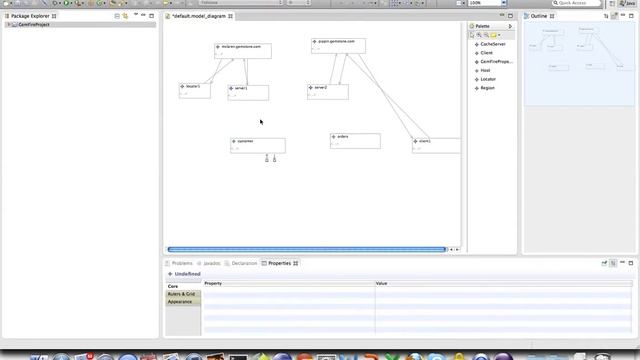Open the Run button dropdown arrow
This screenshot has width=640, height=360.
pyautogui.click(x=71, y=3)
